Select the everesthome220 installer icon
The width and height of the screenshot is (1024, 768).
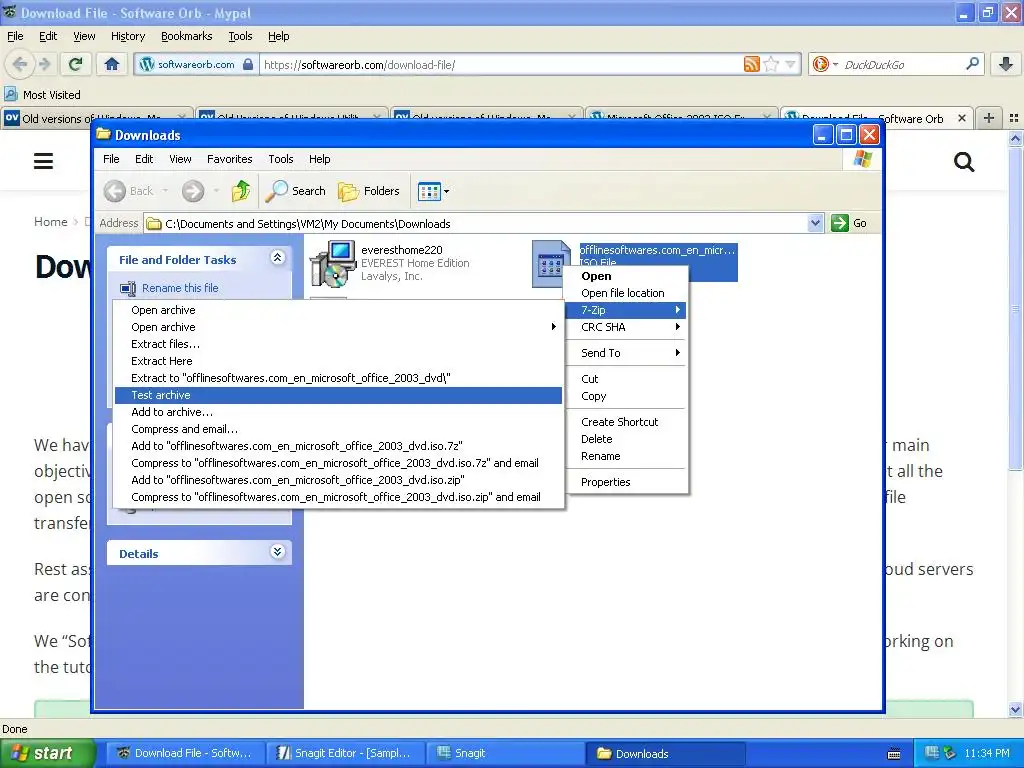coord(333,263)
